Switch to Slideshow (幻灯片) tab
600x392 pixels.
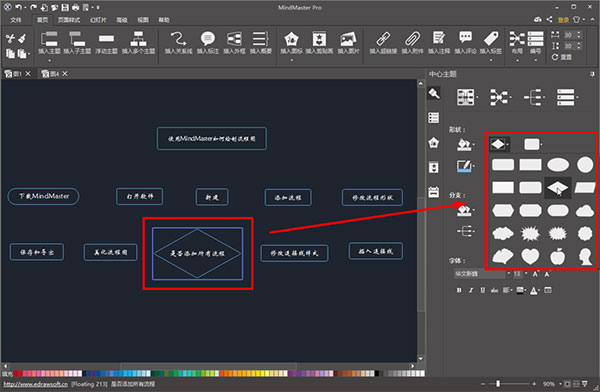click(98, 20)
